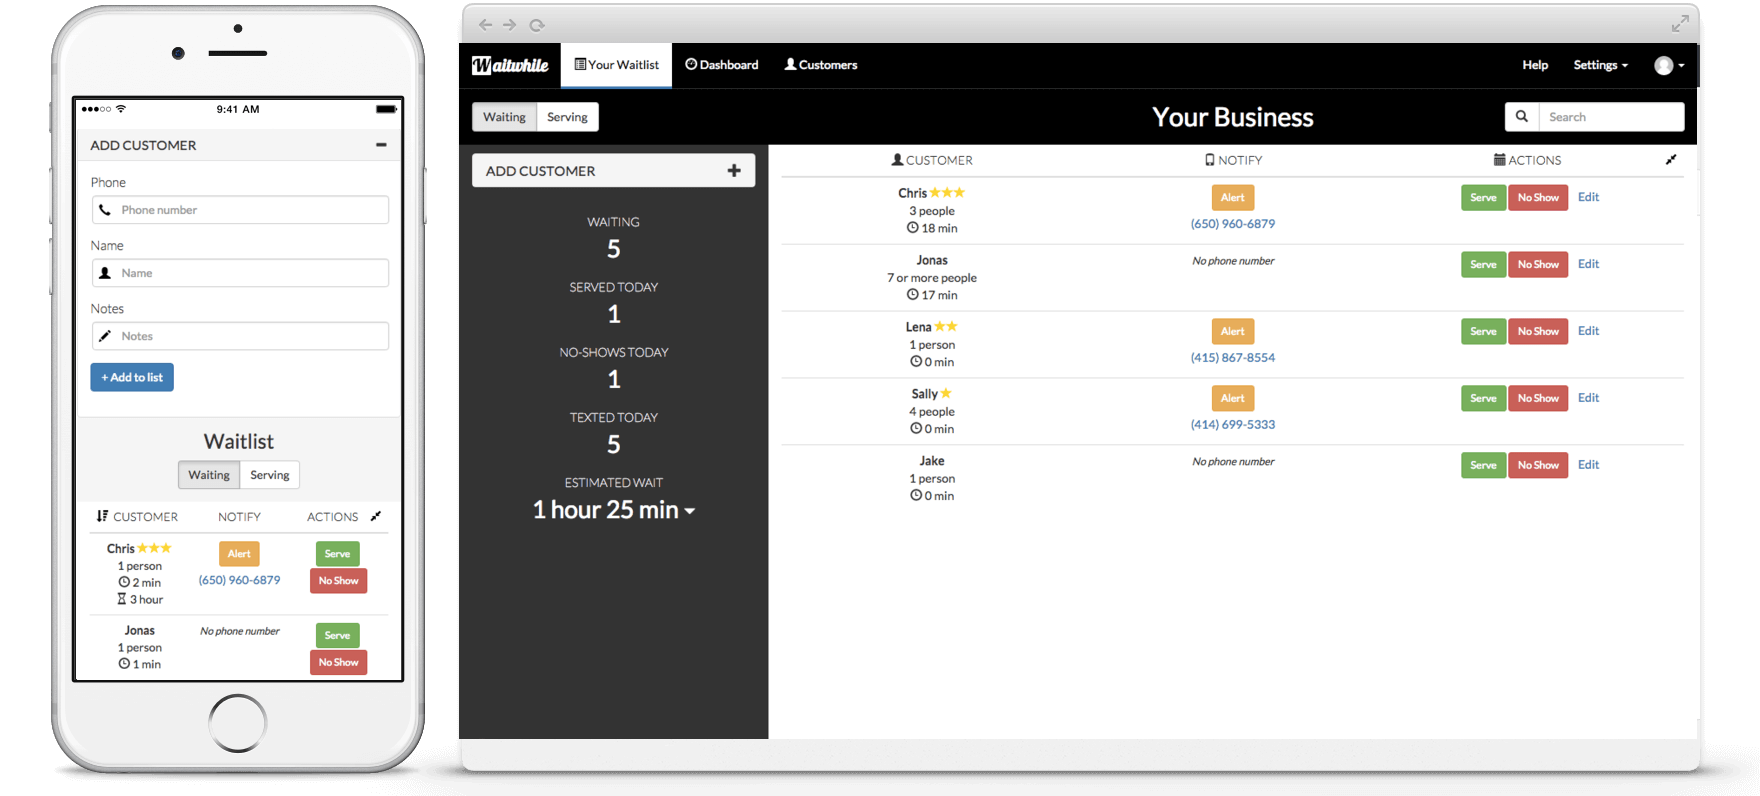Click browser reload icon
This screenshot has width=1760, height=796.
(537, 25)
